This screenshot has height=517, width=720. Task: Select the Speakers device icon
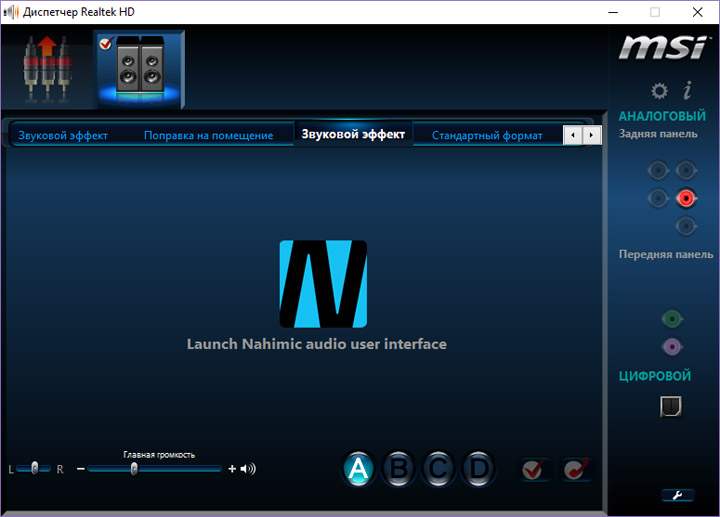[140, 69]
